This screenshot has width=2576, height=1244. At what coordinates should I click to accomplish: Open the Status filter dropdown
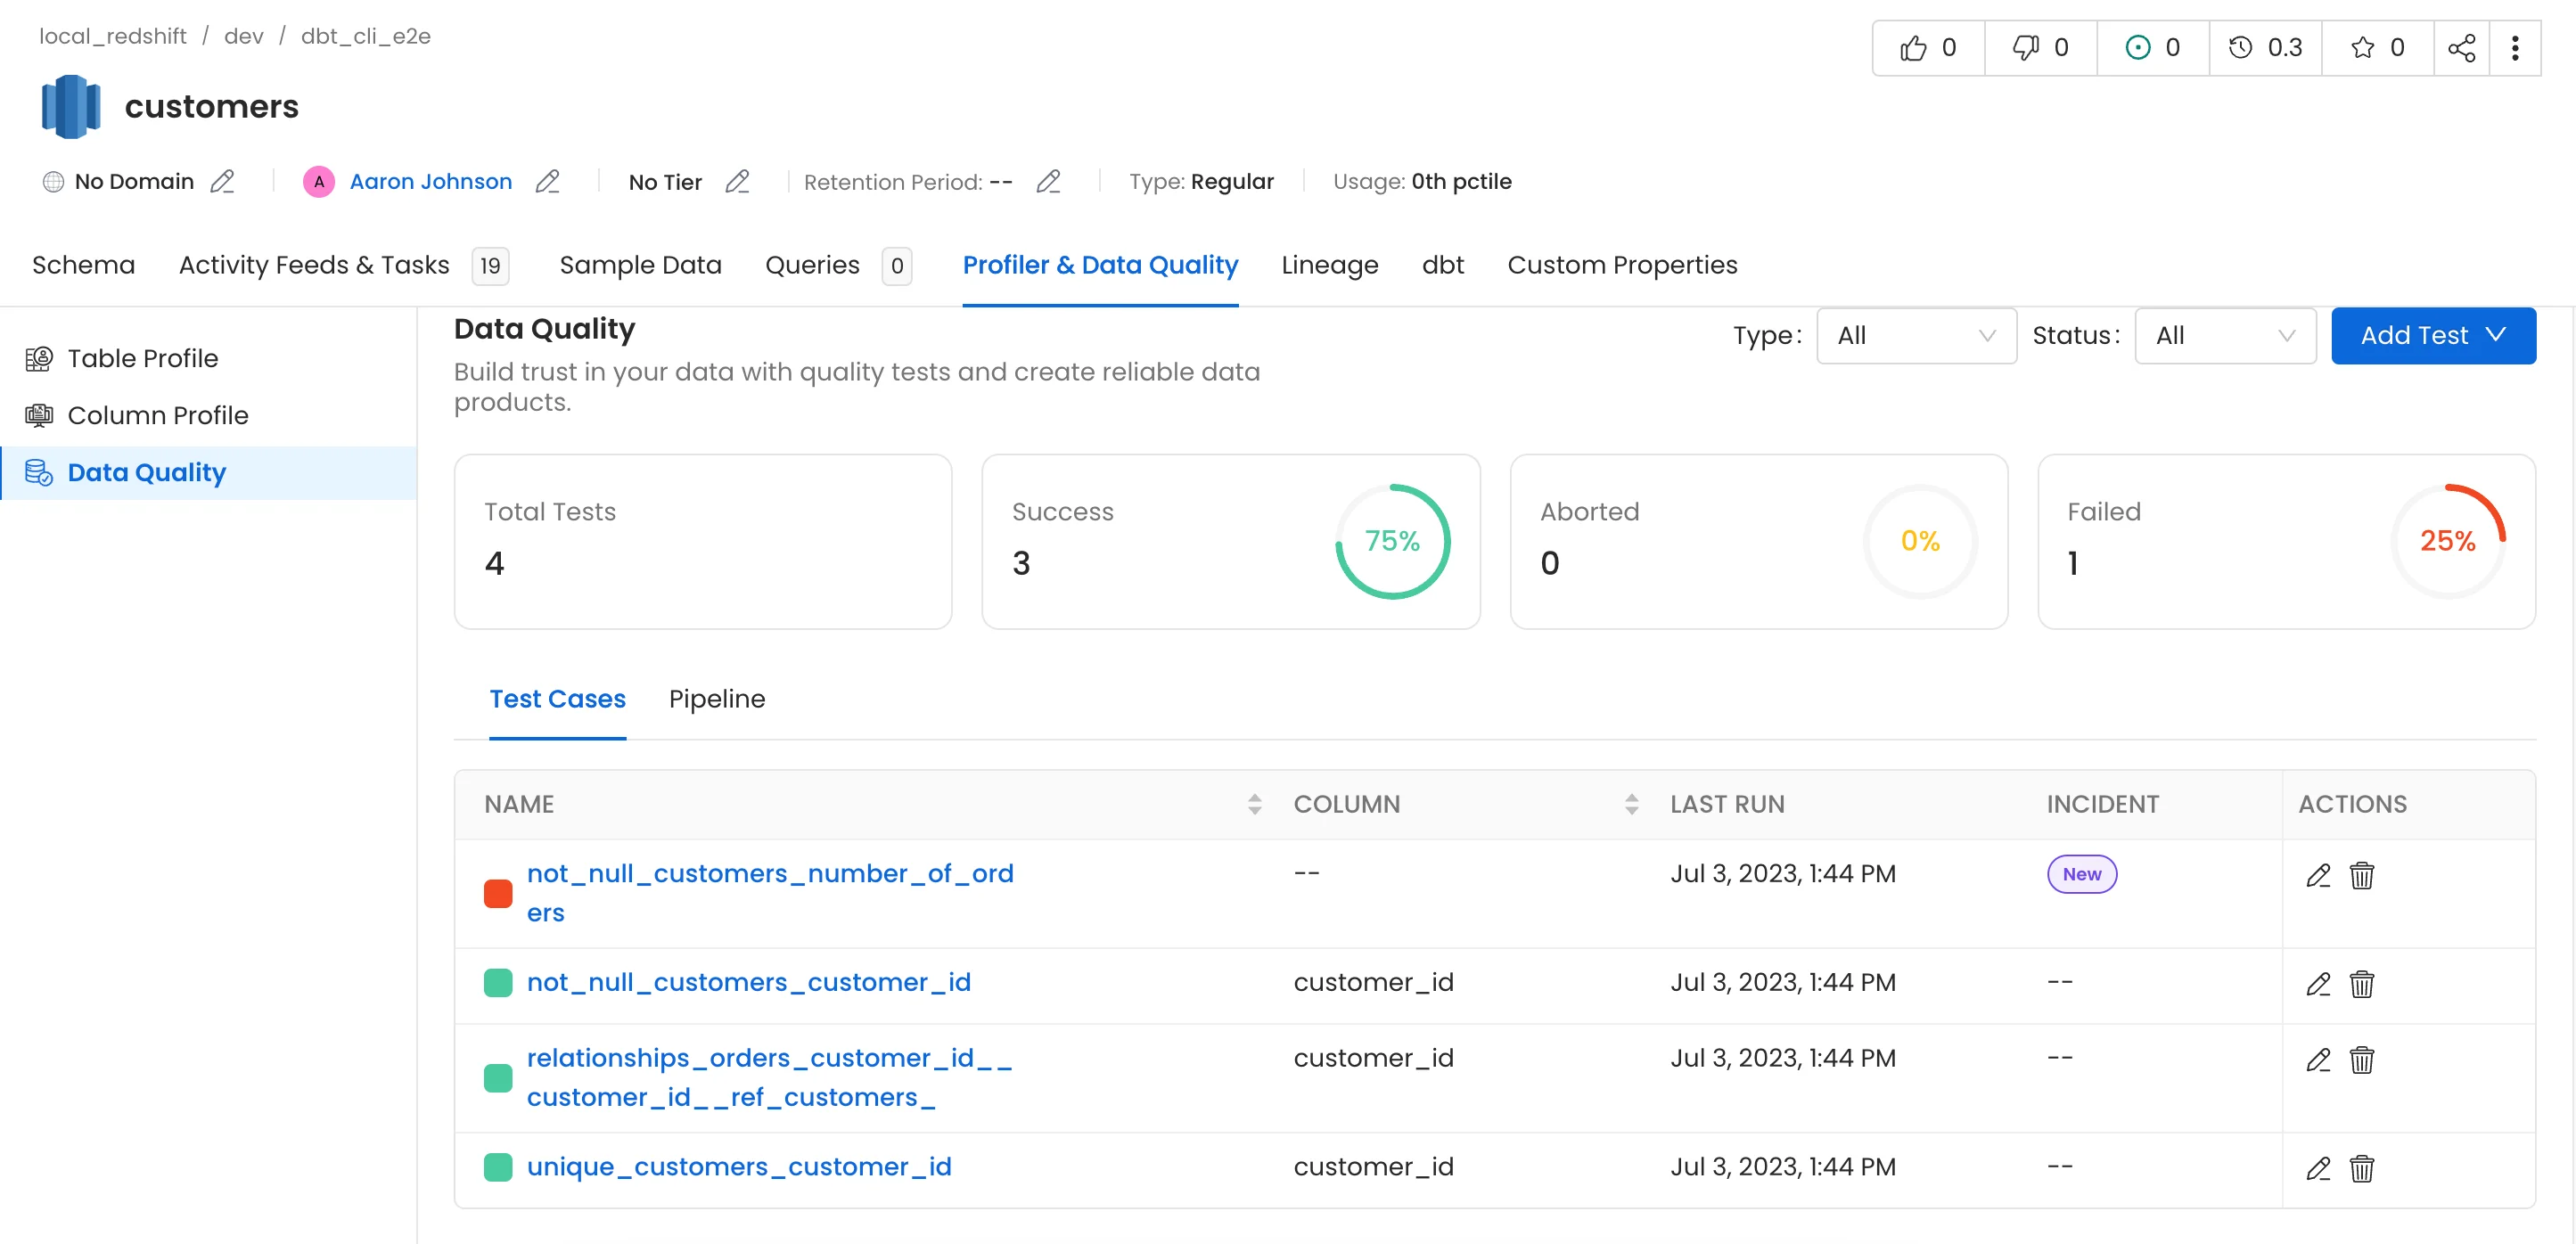[x=2225, y=335]
